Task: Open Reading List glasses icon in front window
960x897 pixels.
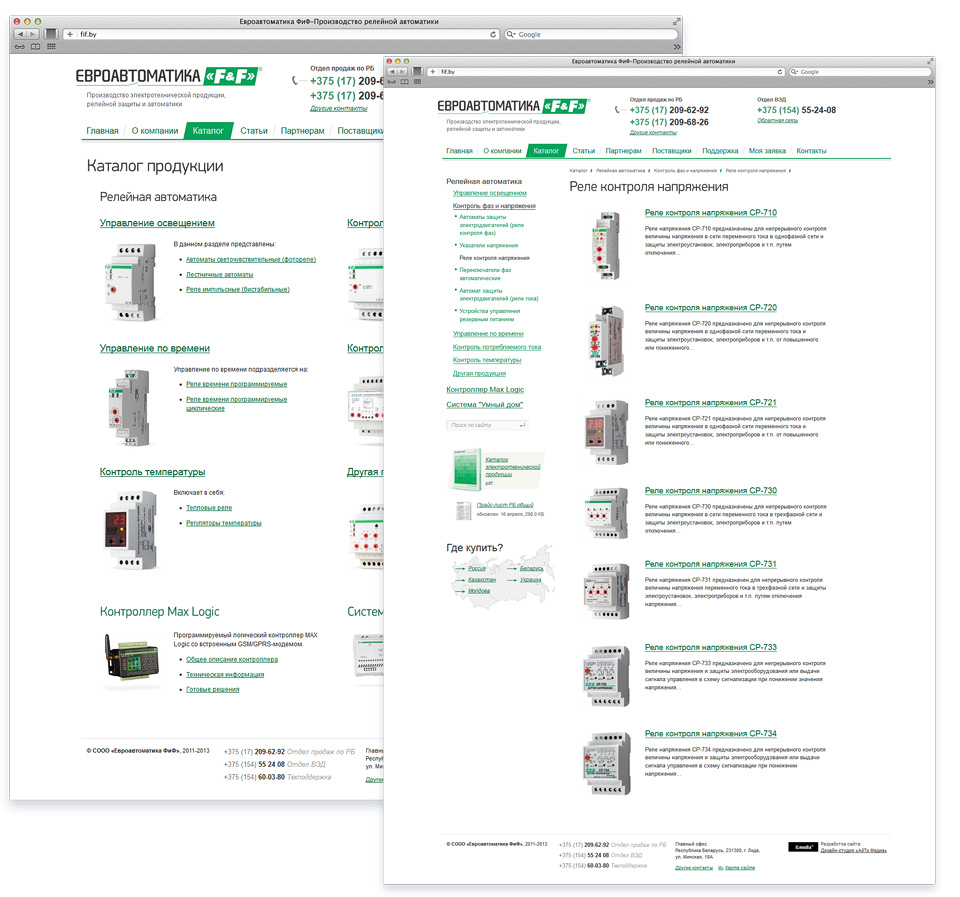Action: point(392,82)
